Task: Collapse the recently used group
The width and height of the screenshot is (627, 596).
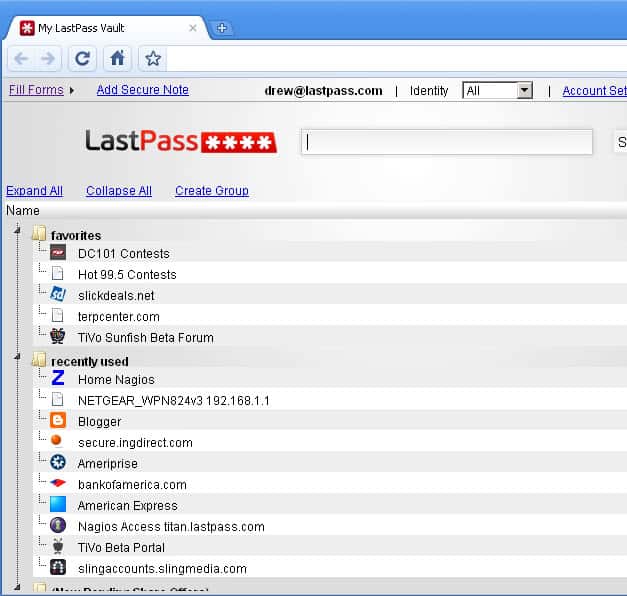Action: (x=17, y=360)
